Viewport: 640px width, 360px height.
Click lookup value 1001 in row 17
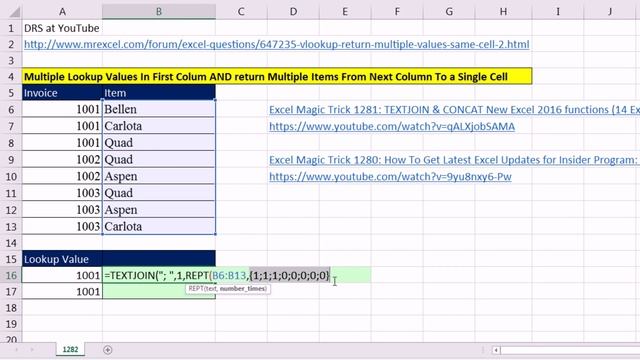pos(62,292)
